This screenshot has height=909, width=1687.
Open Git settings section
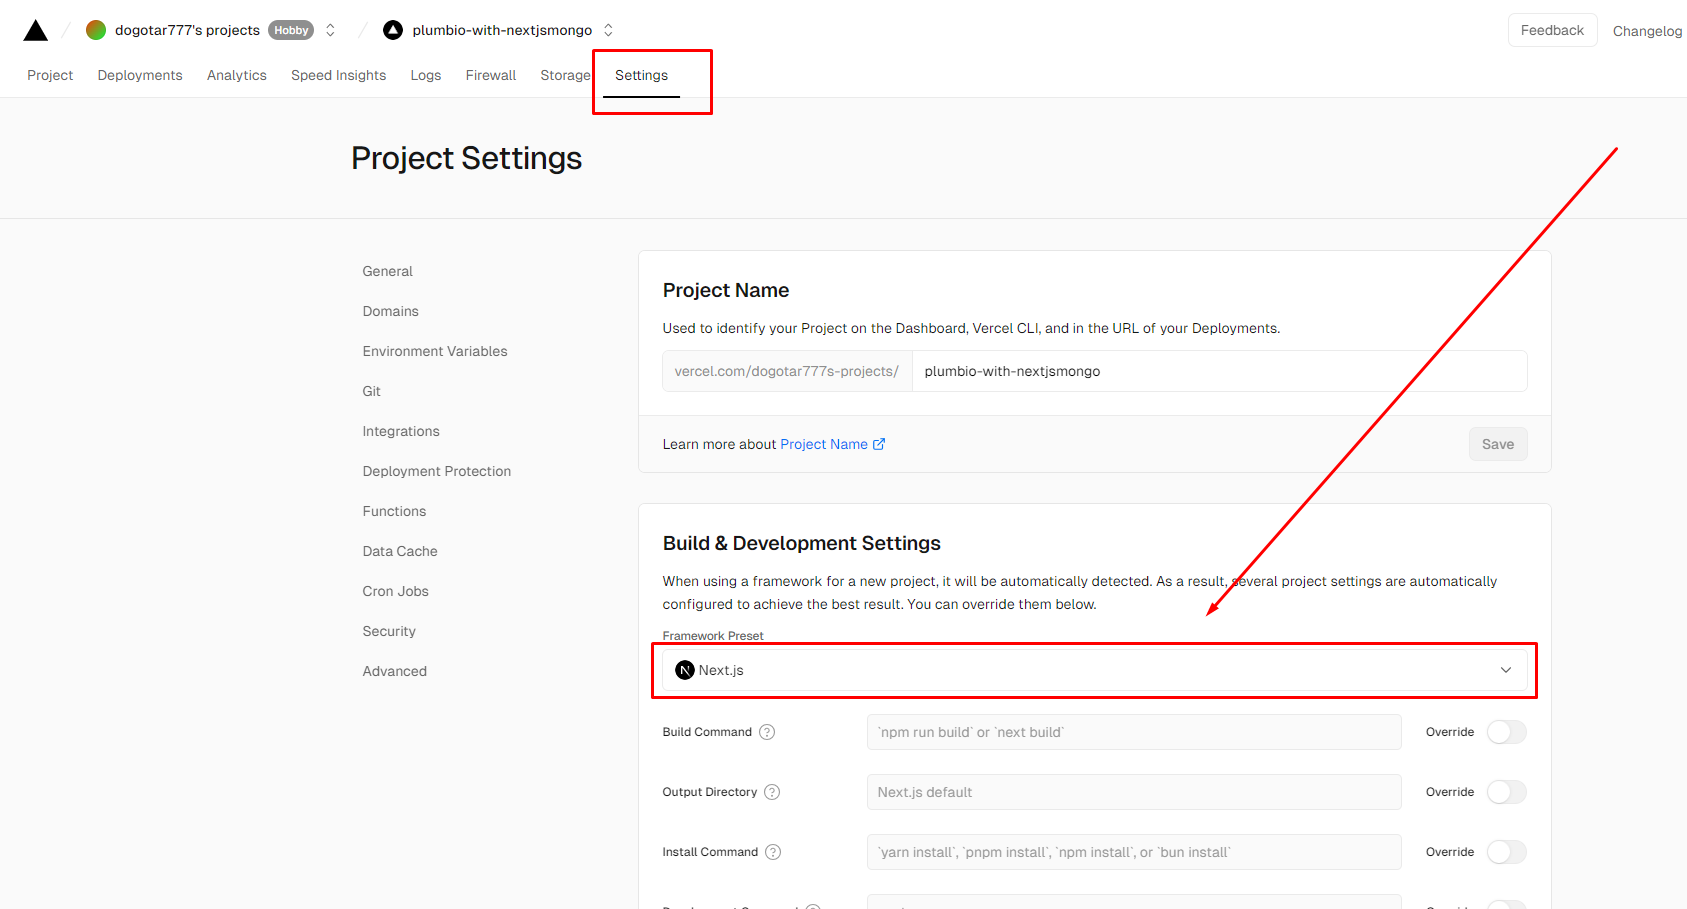[372, 391]
